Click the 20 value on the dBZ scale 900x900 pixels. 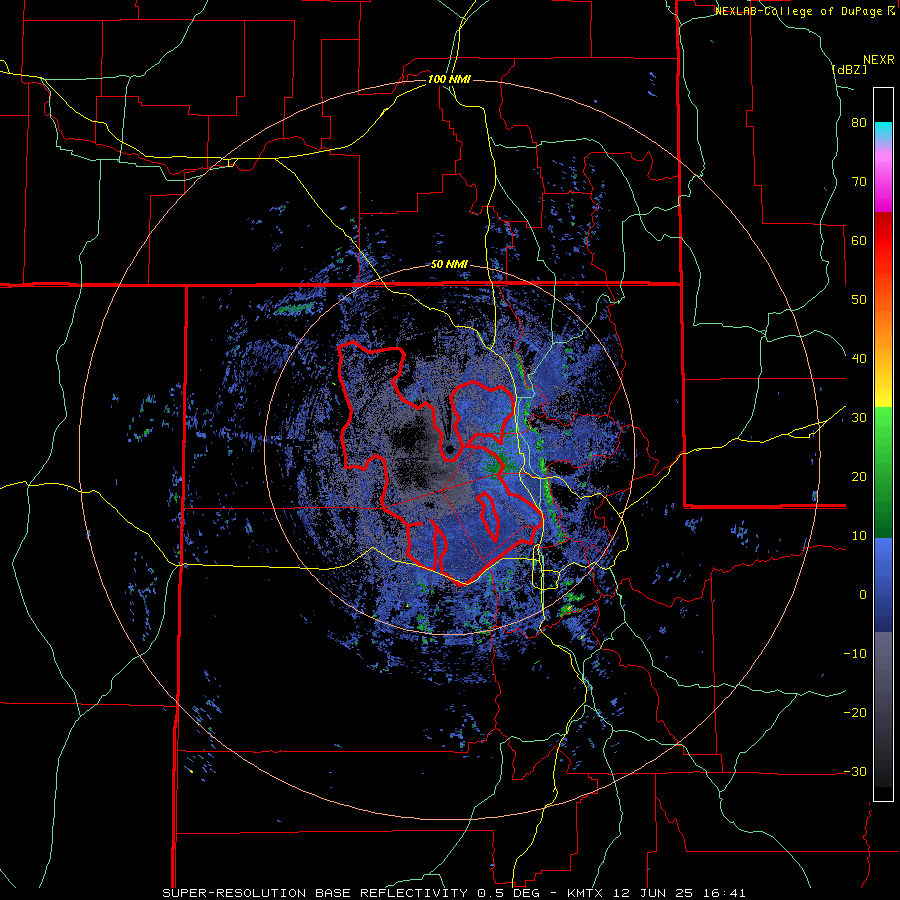pos(859,476)
